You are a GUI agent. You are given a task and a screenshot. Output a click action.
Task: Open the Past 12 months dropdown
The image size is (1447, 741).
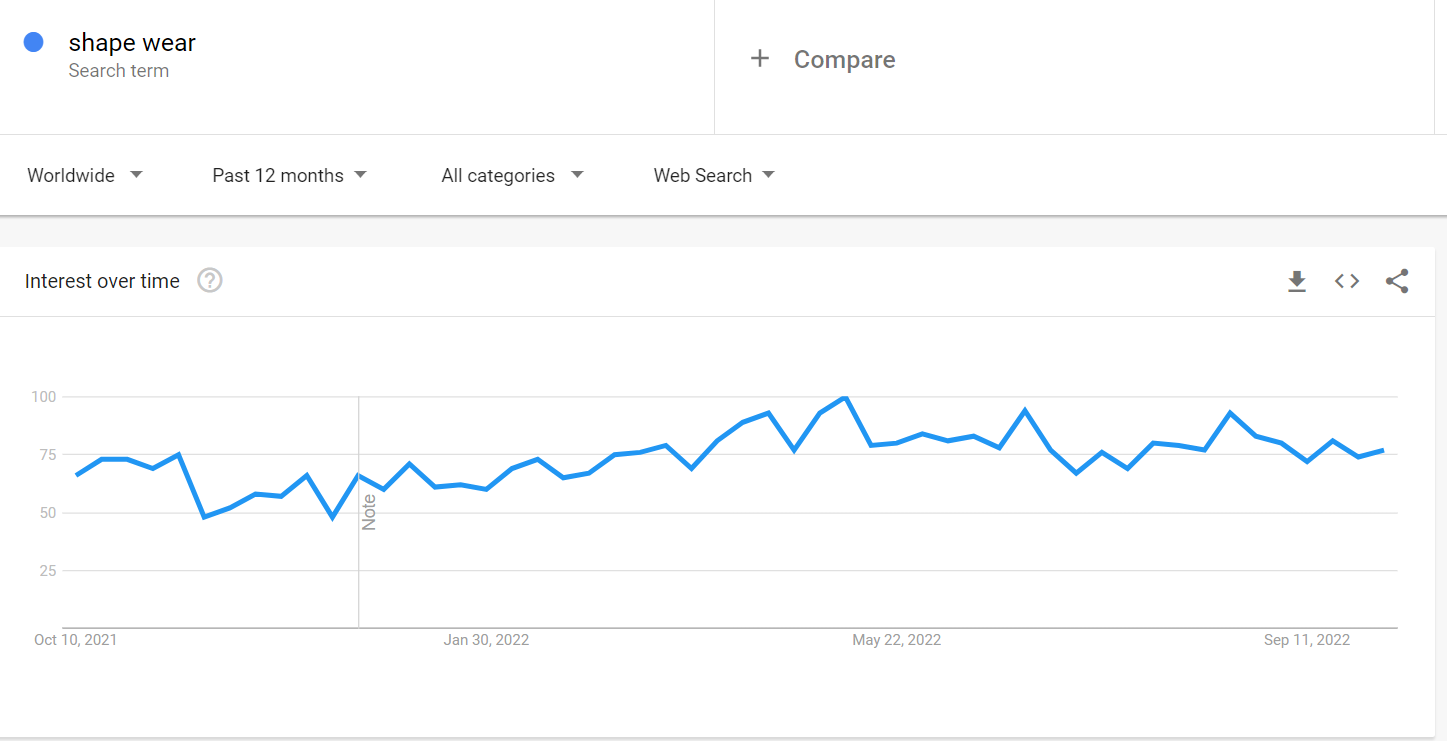pyautogui.click(x=290, y=175)
